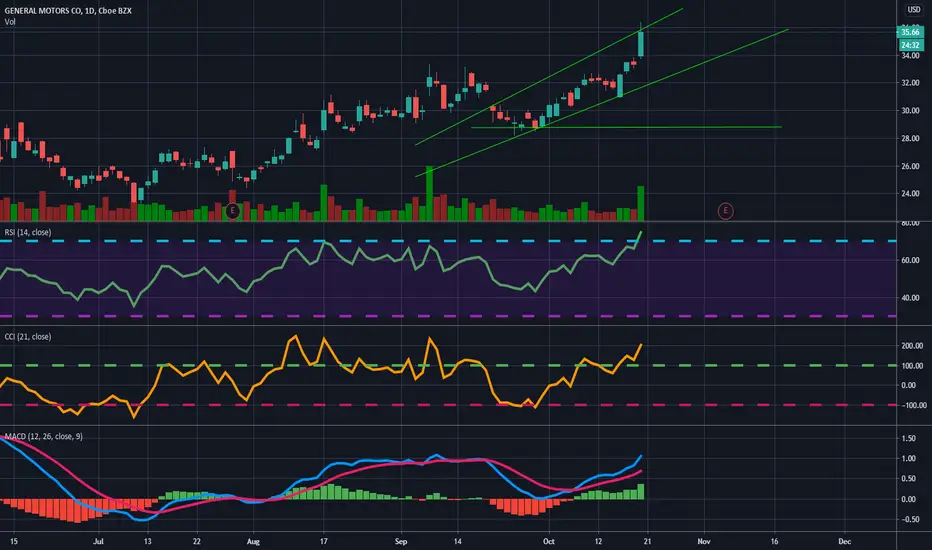
Task: Click the CCI red dashed -100 level line
Action: [x=448, y=405]
